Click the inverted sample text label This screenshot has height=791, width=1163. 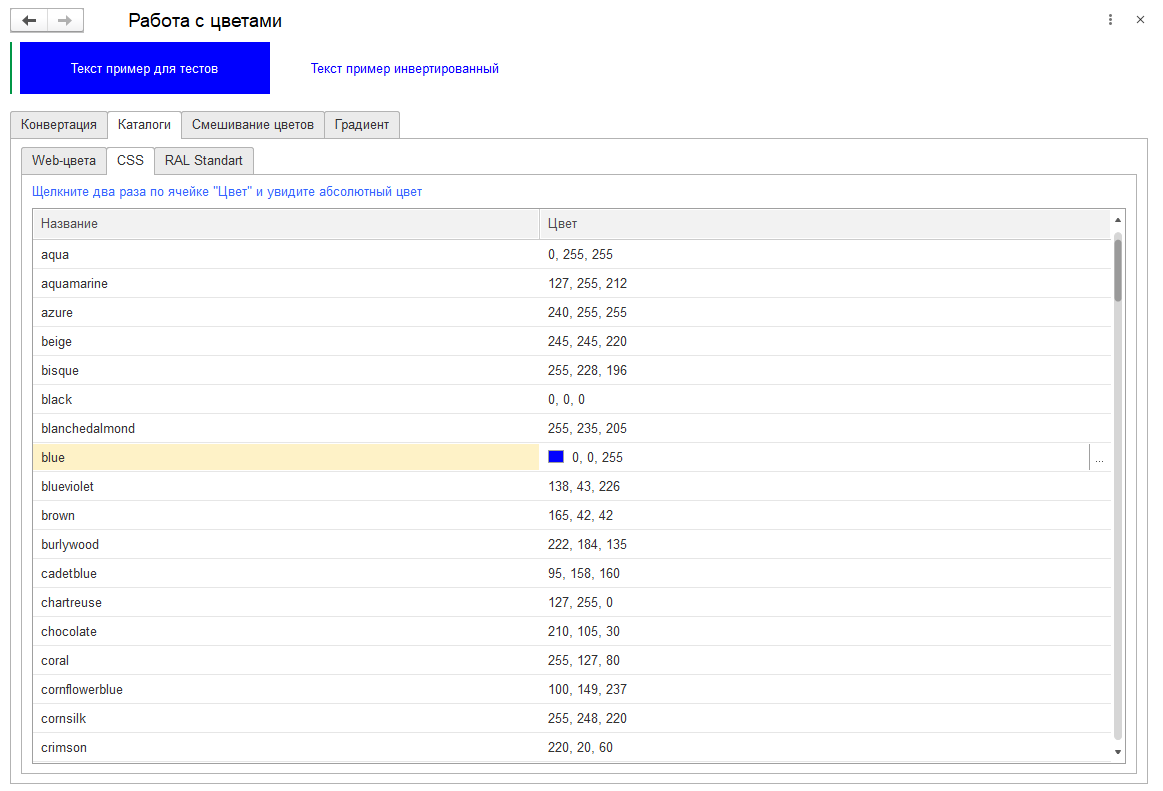(404, 69)
